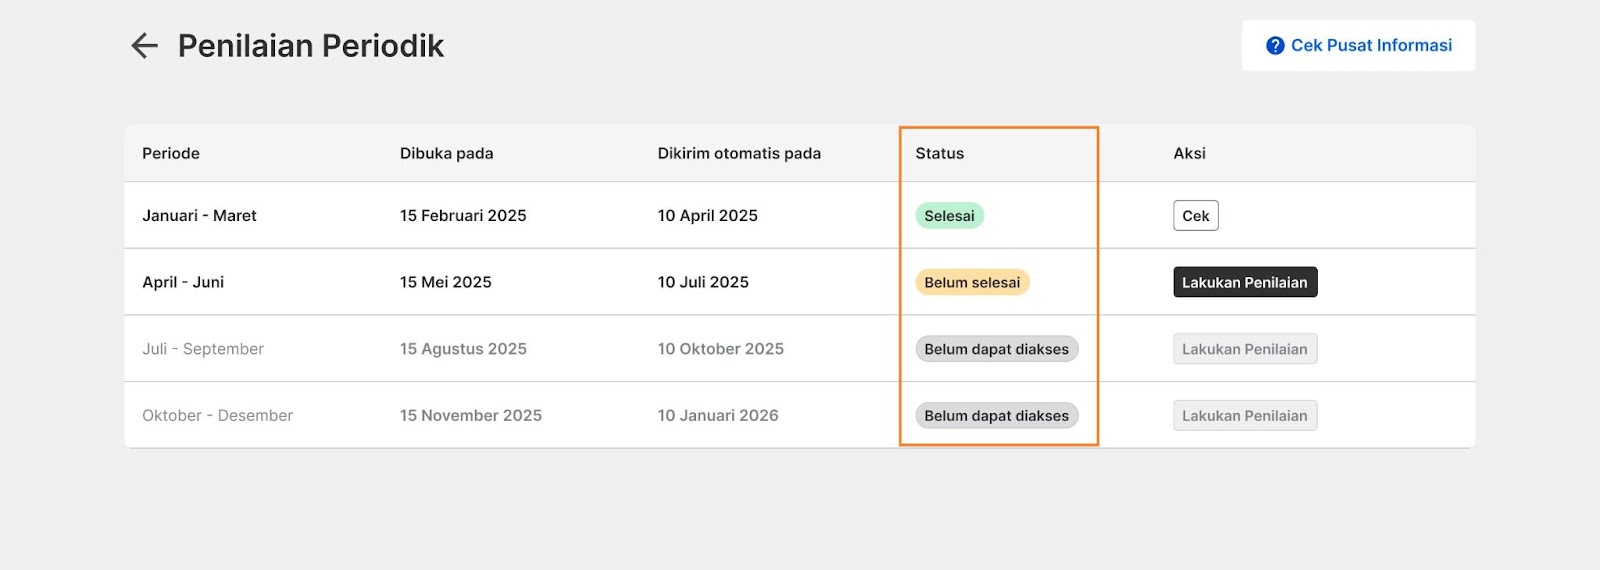
Task: Click the Belum selesai status badge
Action: (972, 282)
